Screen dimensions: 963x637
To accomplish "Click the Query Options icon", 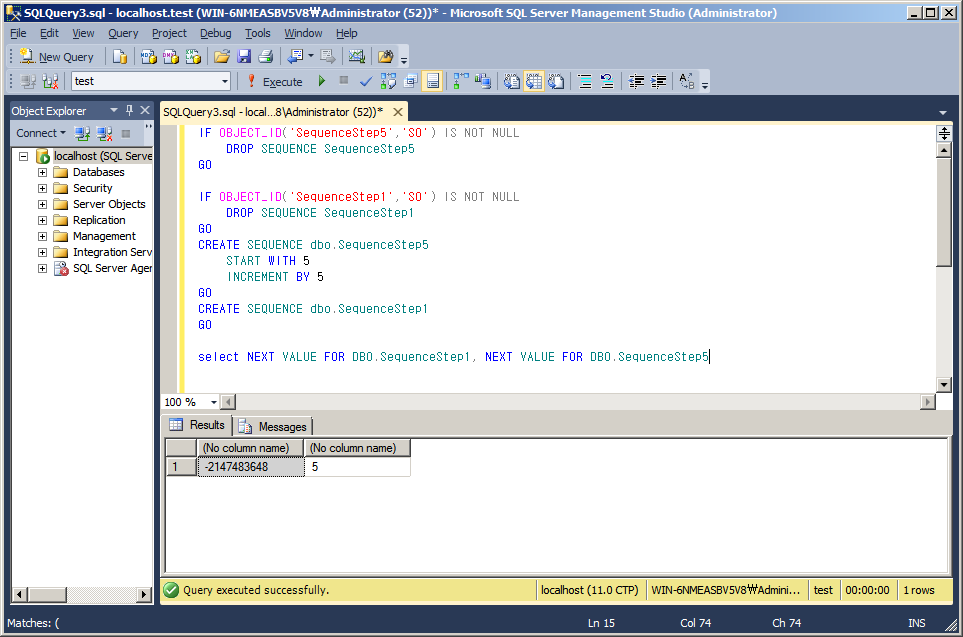I will (410, 81).
